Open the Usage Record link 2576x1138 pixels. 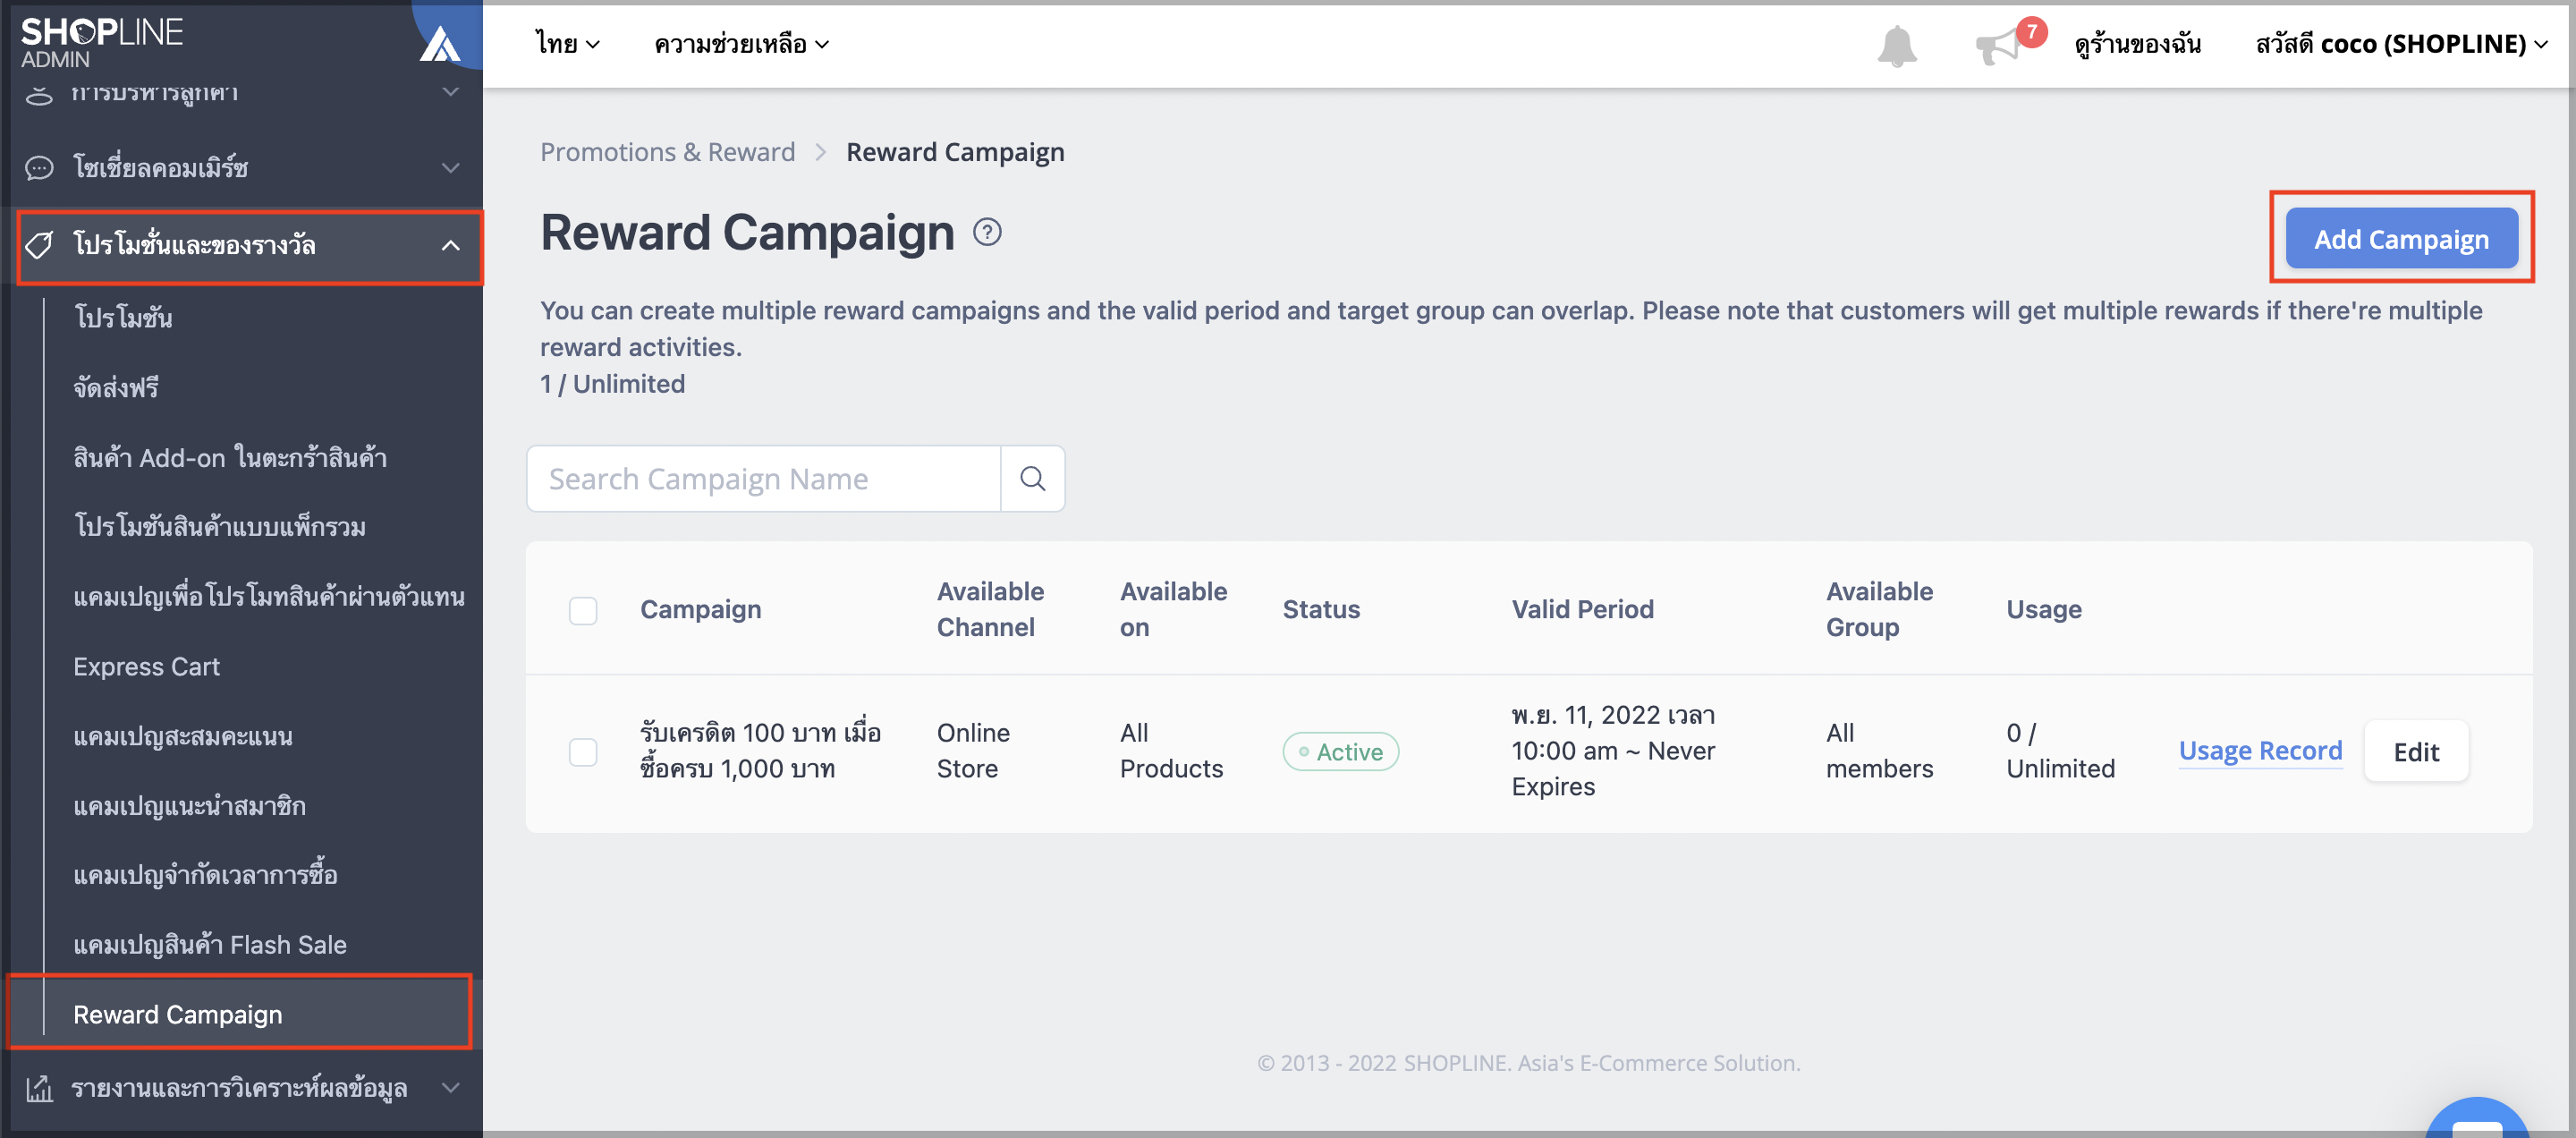click(x=2260, y=751)
